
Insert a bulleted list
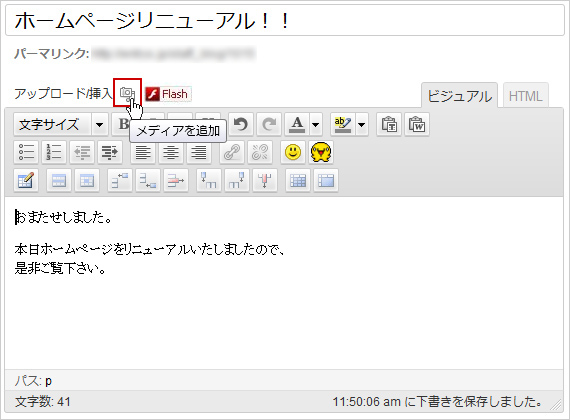(x=26, y=152)
